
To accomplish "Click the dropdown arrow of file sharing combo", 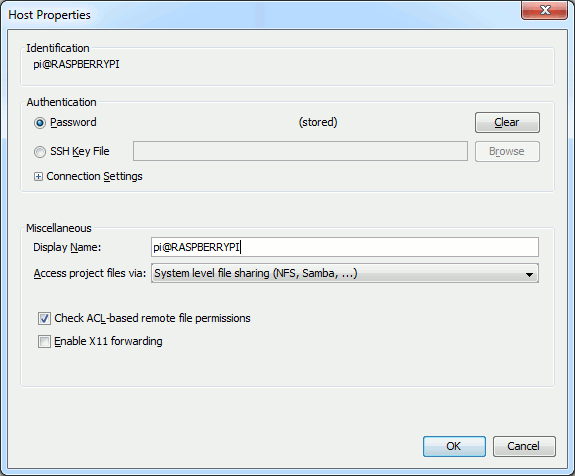I will coord(529,274).
